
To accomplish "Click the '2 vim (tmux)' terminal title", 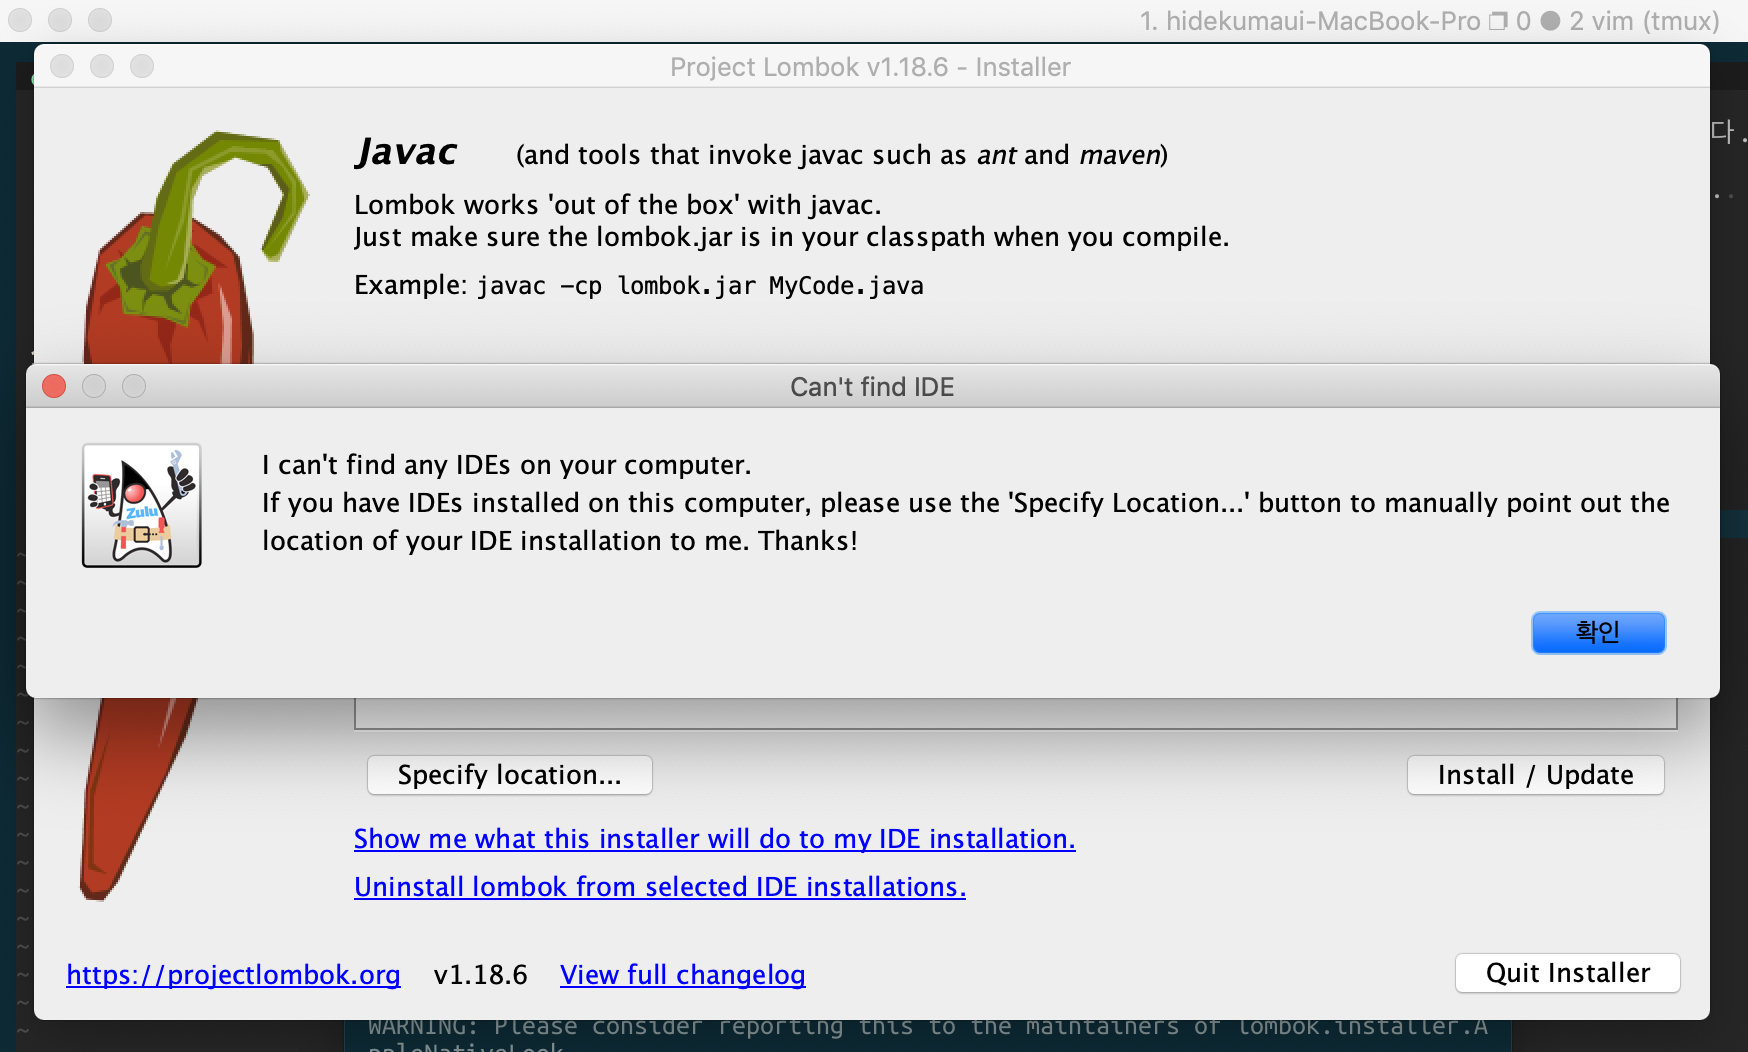I will point(1644,21).
